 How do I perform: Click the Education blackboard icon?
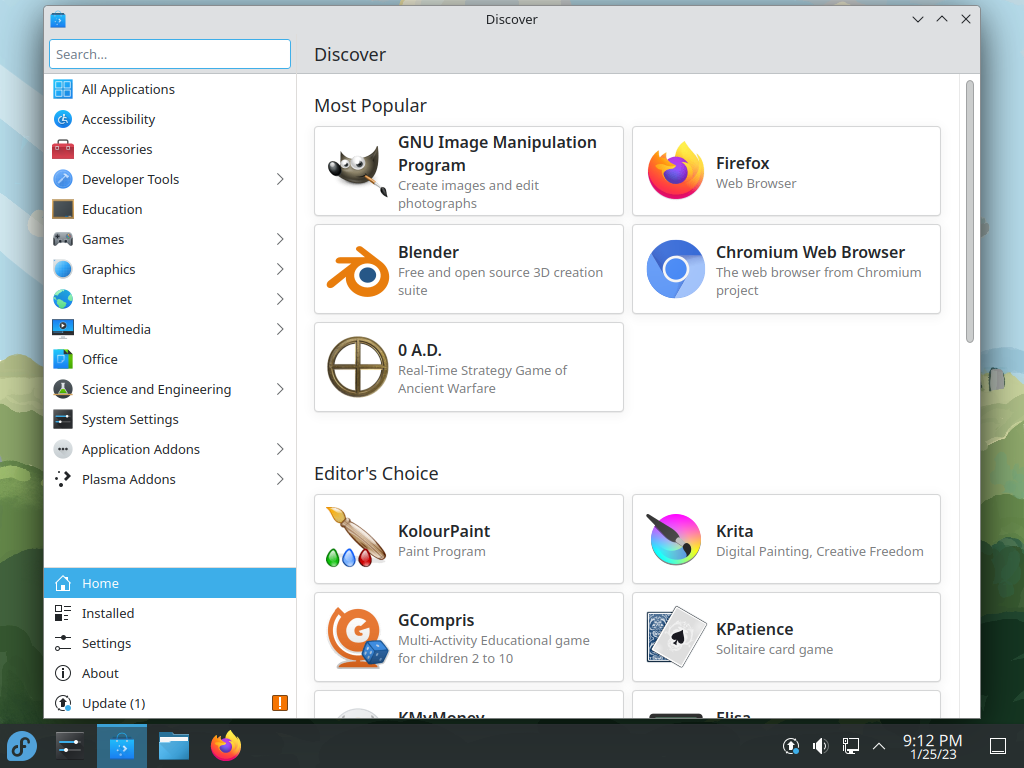63,209
